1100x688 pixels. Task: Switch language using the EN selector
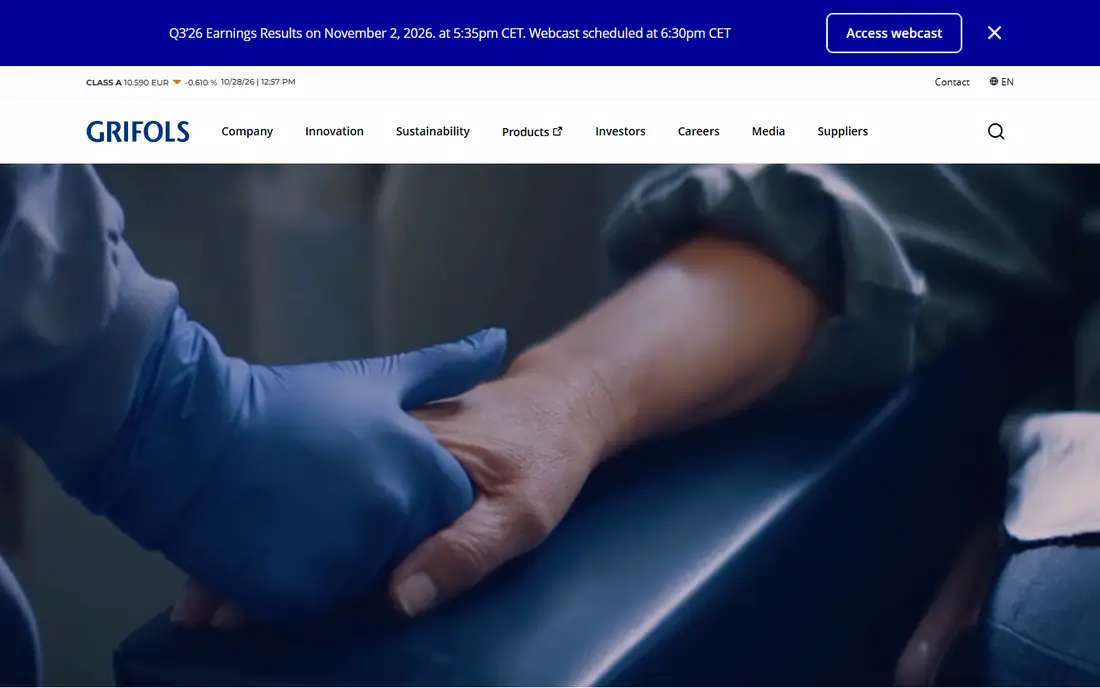[x=1002, y=81]
